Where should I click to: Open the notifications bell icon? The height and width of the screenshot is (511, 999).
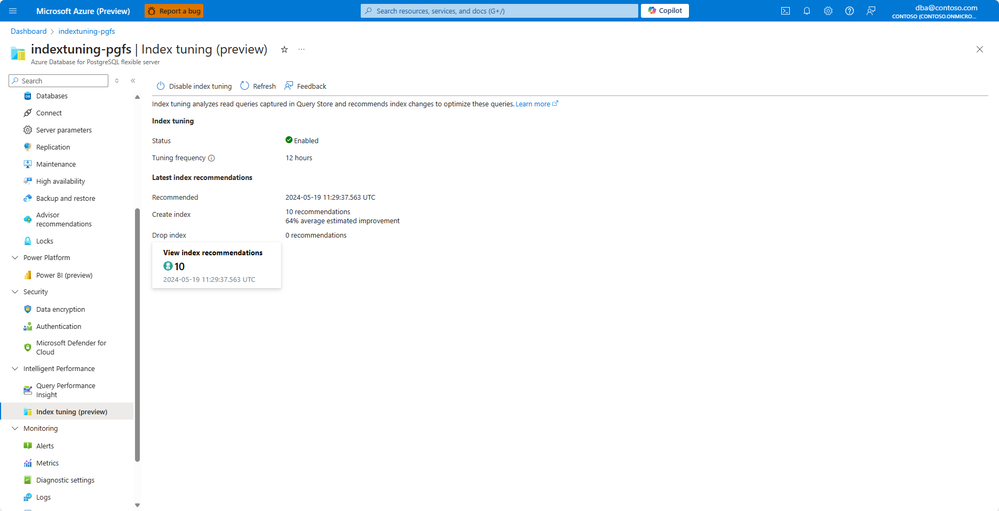pos(807,11)
